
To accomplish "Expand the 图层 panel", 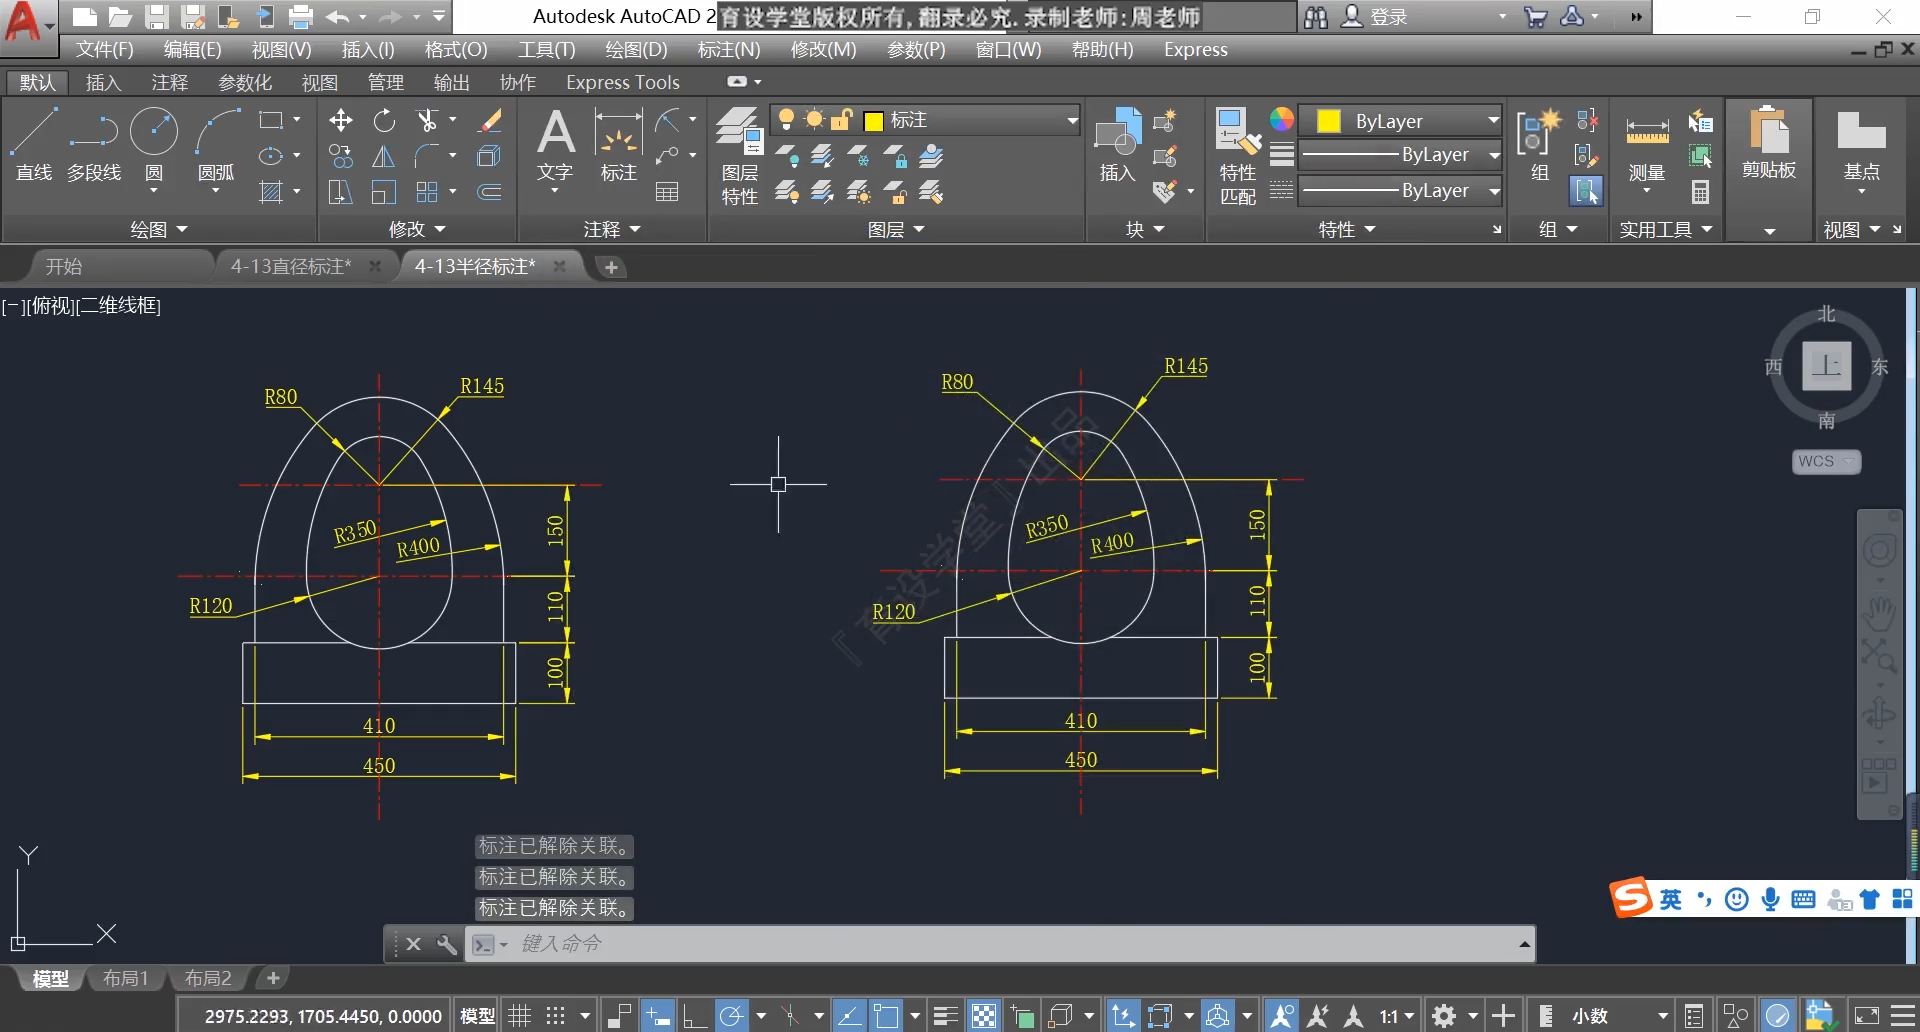I will point(896,229).
